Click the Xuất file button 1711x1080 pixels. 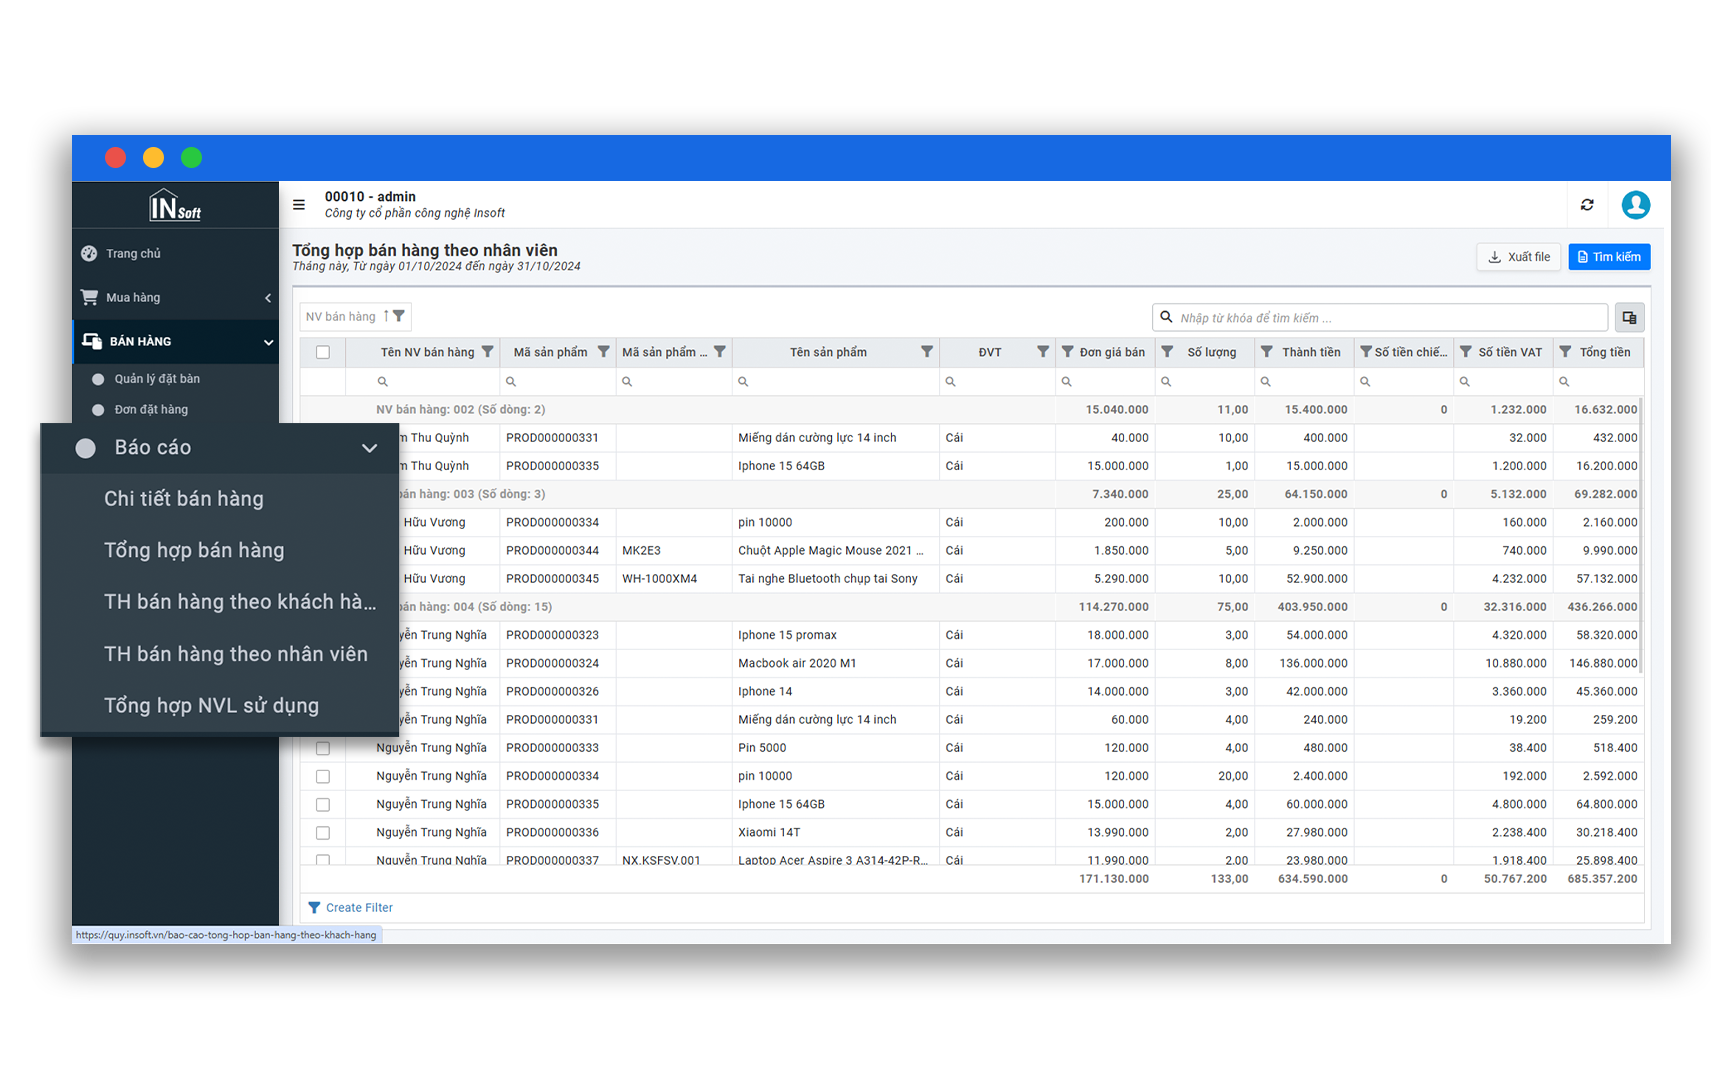pyautogui.click(x=1518, y=257)
